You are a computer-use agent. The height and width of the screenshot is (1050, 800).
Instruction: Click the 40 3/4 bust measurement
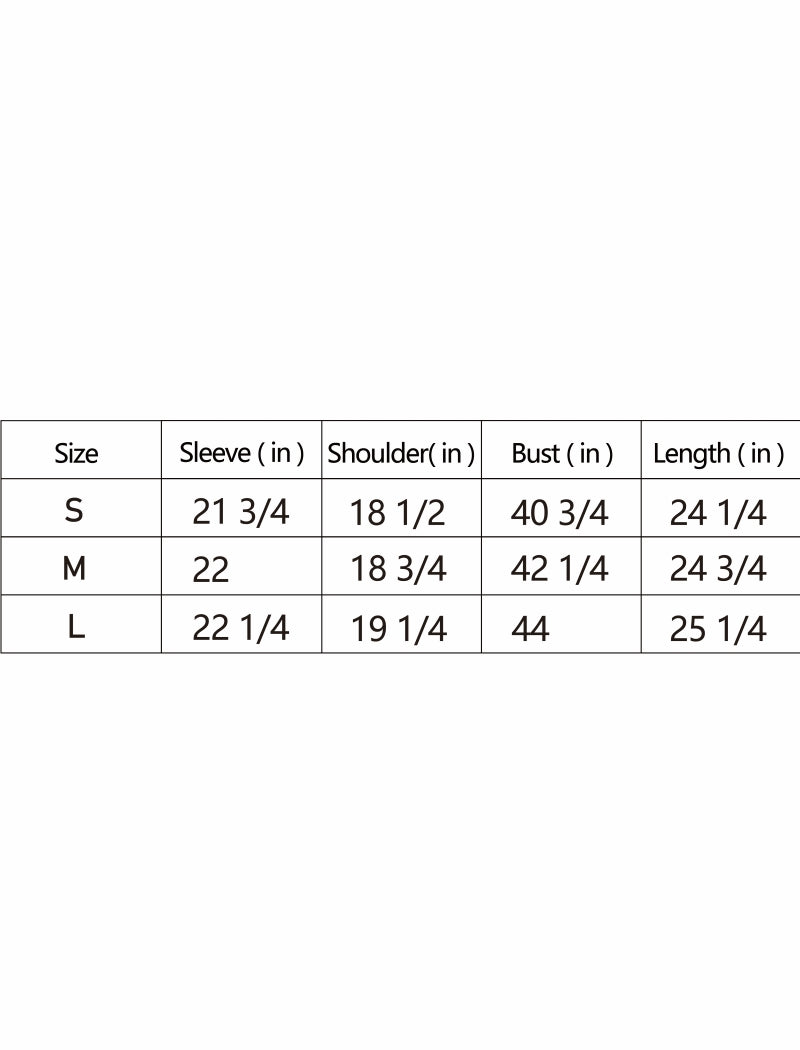pyautogui.click(x=559, y=513)
